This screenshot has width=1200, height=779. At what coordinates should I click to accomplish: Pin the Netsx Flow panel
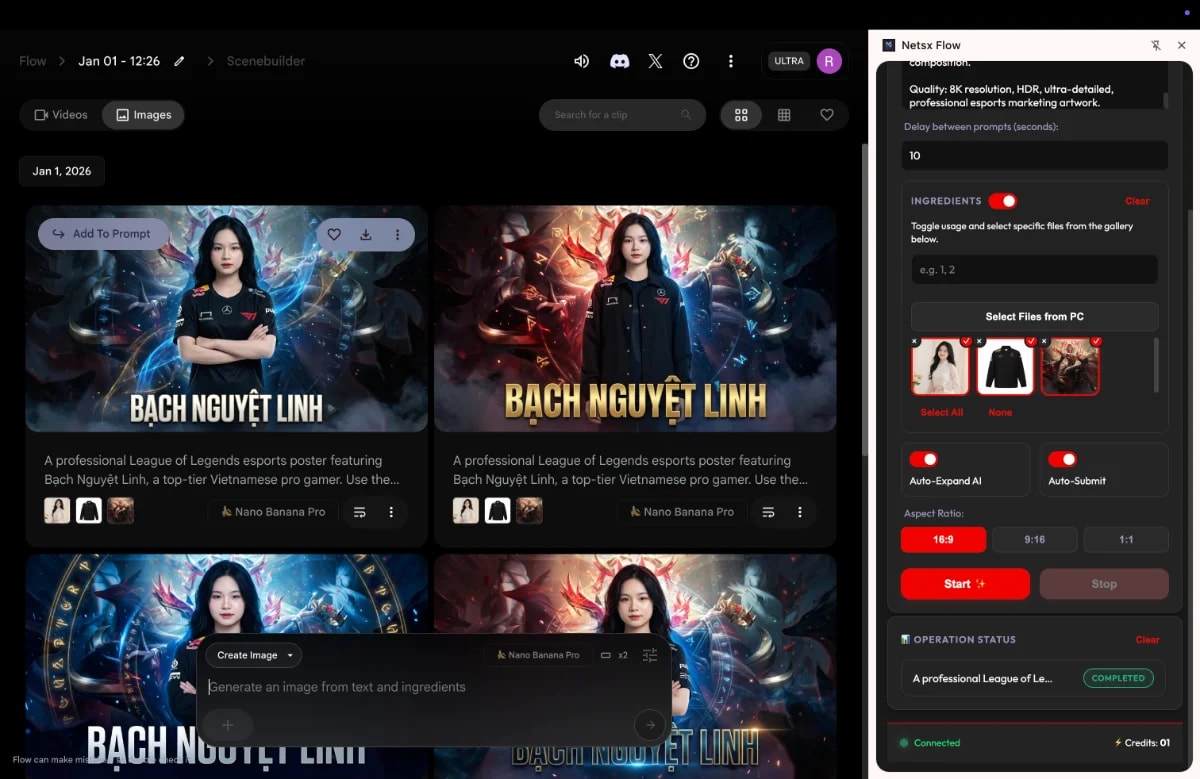[1156, 45]
